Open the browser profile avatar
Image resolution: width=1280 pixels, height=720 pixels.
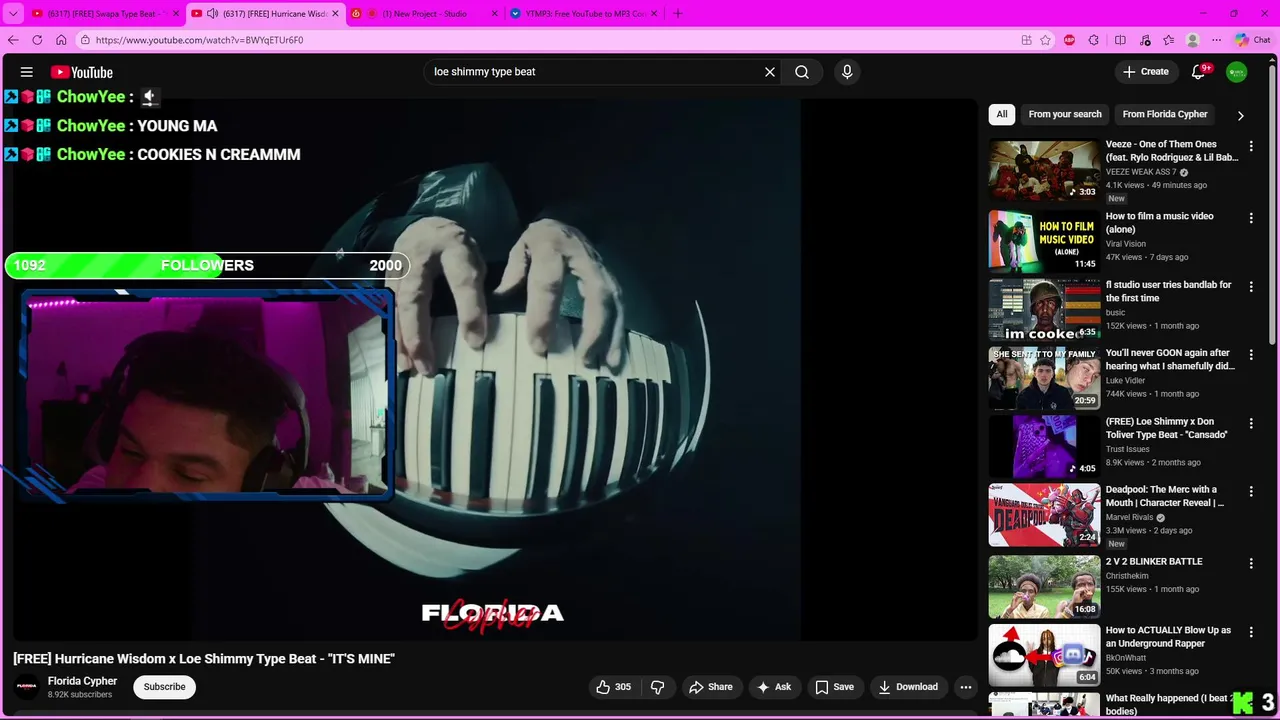1193,40
